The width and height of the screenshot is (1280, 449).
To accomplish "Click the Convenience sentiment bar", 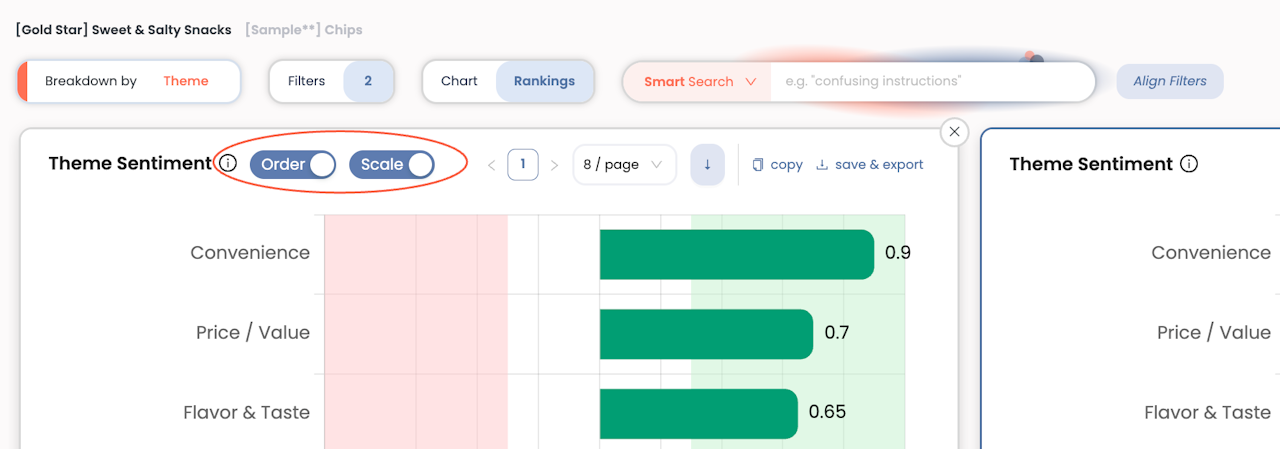I will click(x=736, y=254).
